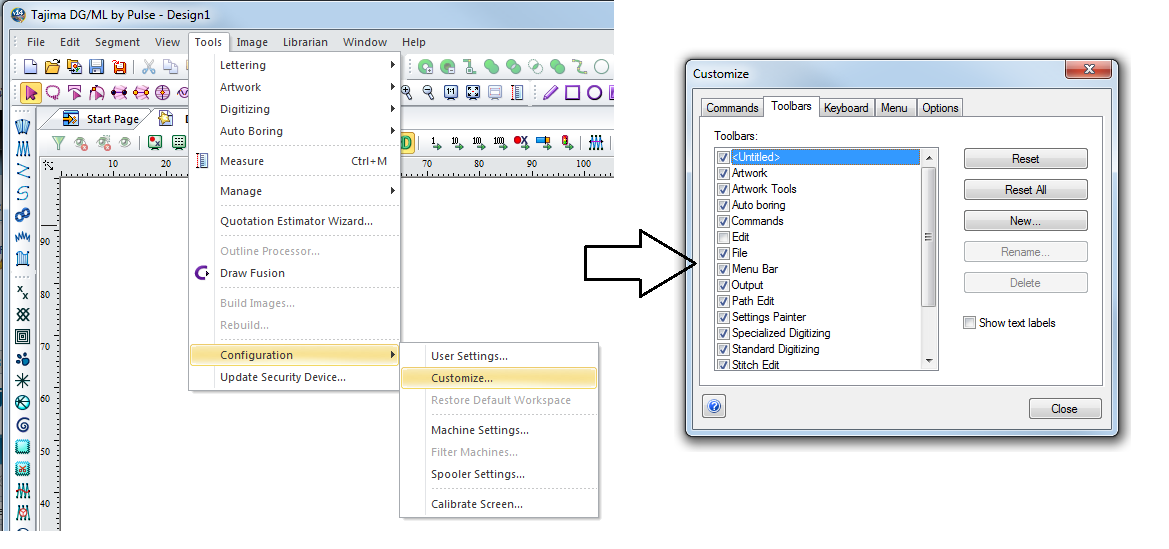Switch to the Options tab in Customize
1169x549 pixels.
click(940, 107)
